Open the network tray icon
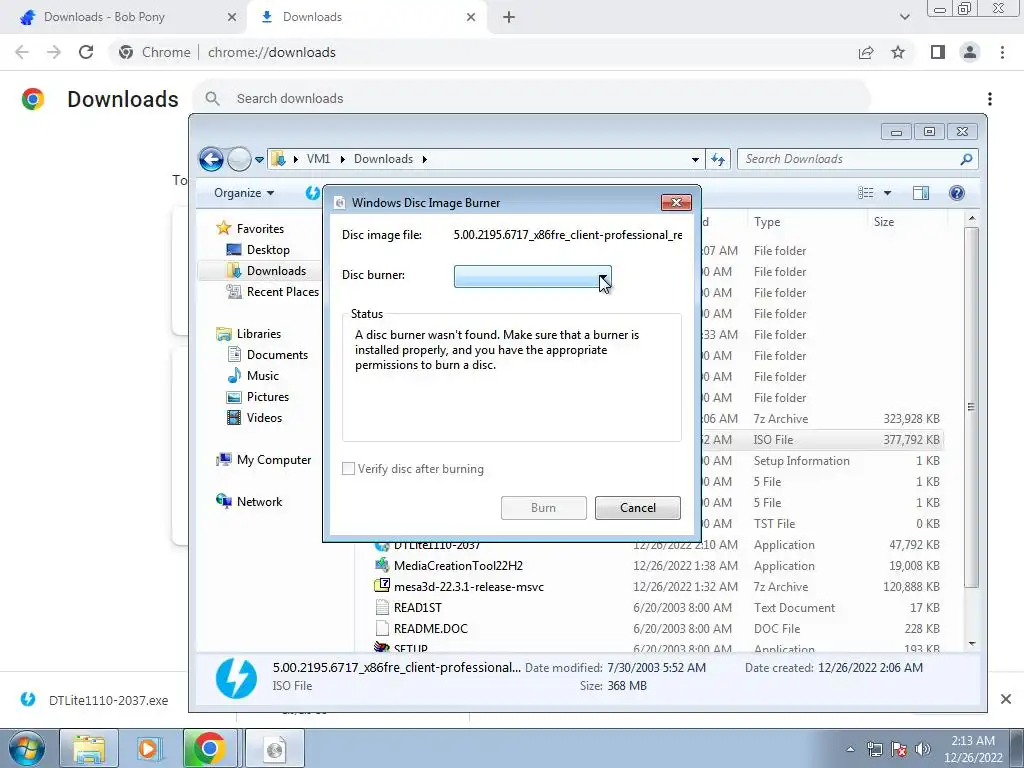Viewport: 1024px width, 768px height. pyautogui.click(x=874, y=749)
